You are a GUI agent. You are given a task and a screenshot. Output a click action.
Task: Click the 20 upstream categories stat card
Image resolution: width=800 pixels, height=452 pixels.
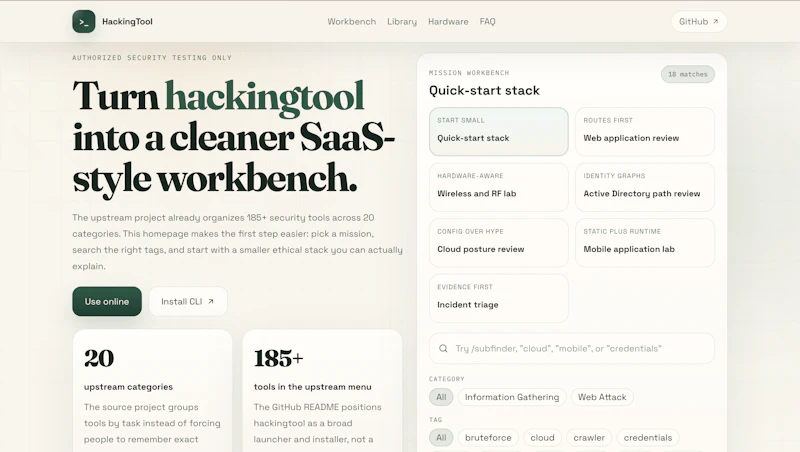(x=152, y=391)
